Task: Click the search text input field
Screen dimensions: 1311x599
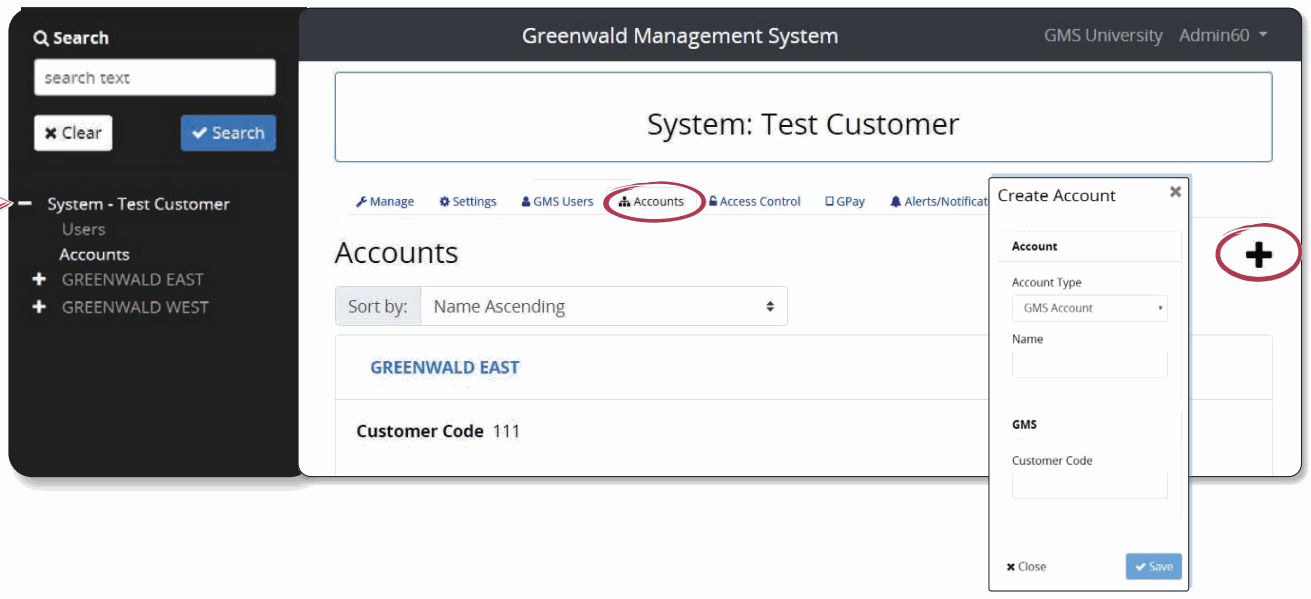Action: [155, 78]
